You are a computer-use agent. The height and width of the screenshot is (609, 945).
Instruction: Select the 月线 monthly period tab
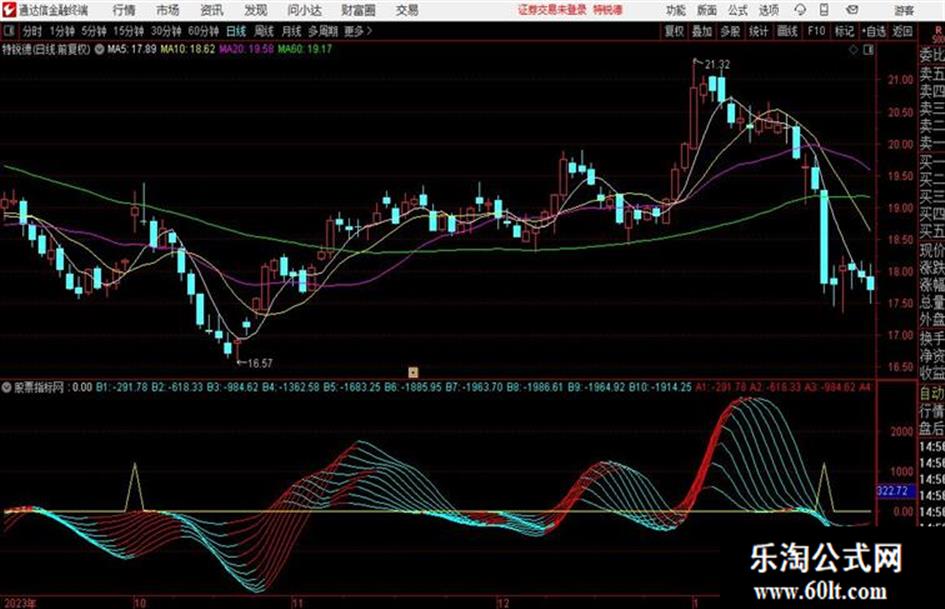click(x=291, y=31)
